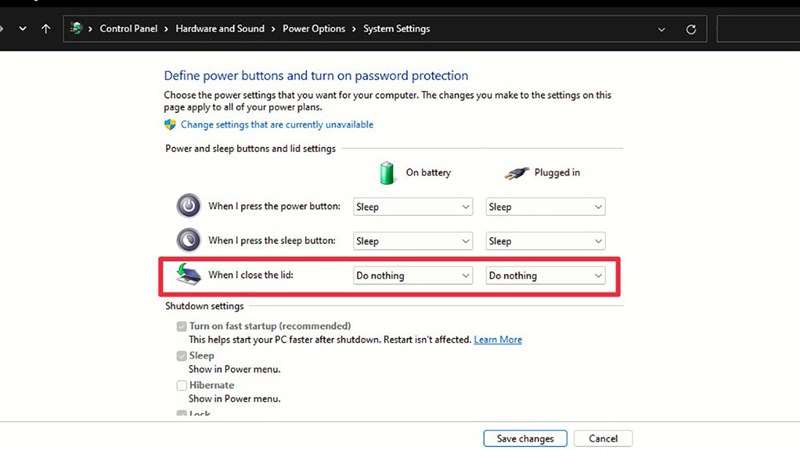Toggle the Sleep checkbox in Shutdown settings
Screen dimensions: 800x450
(182, 356)
